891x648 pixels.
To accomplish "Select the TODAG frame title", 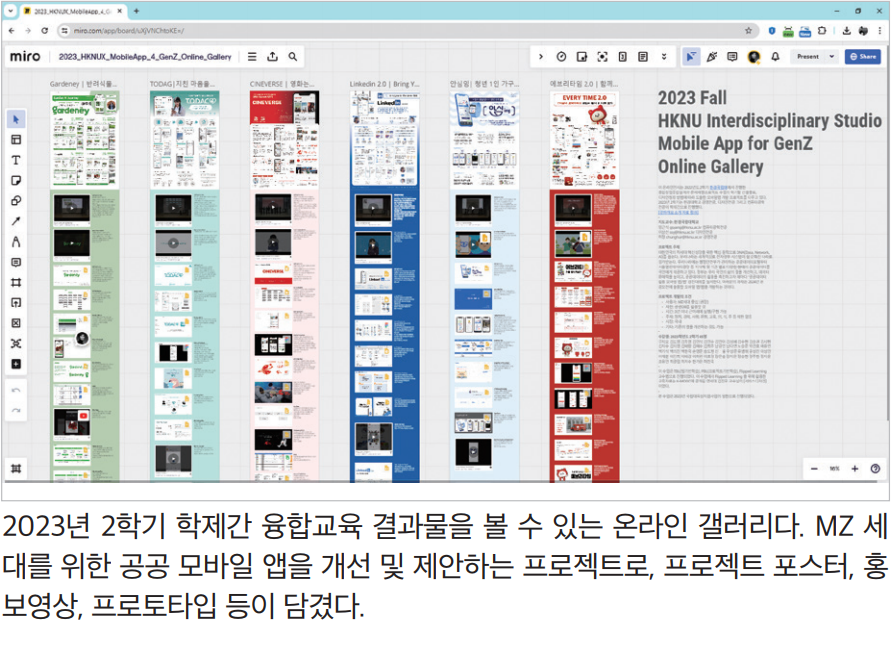I will click(x=182, y=84).
